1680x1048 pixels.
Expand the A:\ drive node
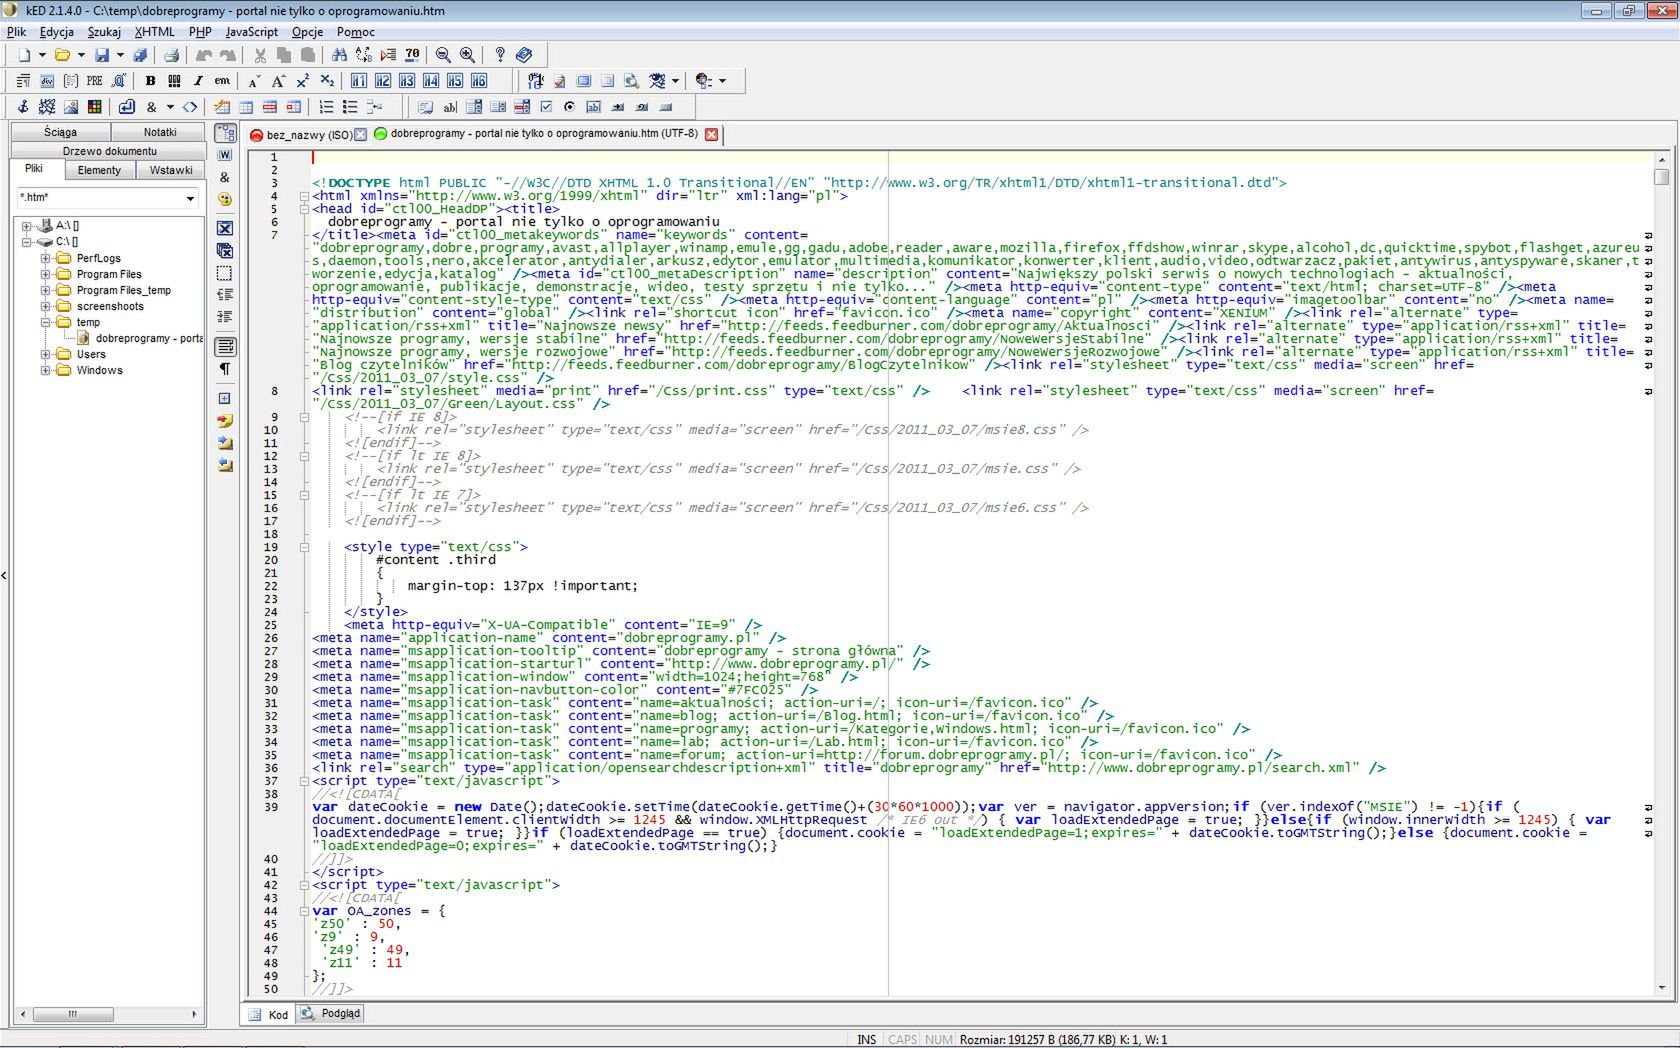28,226
